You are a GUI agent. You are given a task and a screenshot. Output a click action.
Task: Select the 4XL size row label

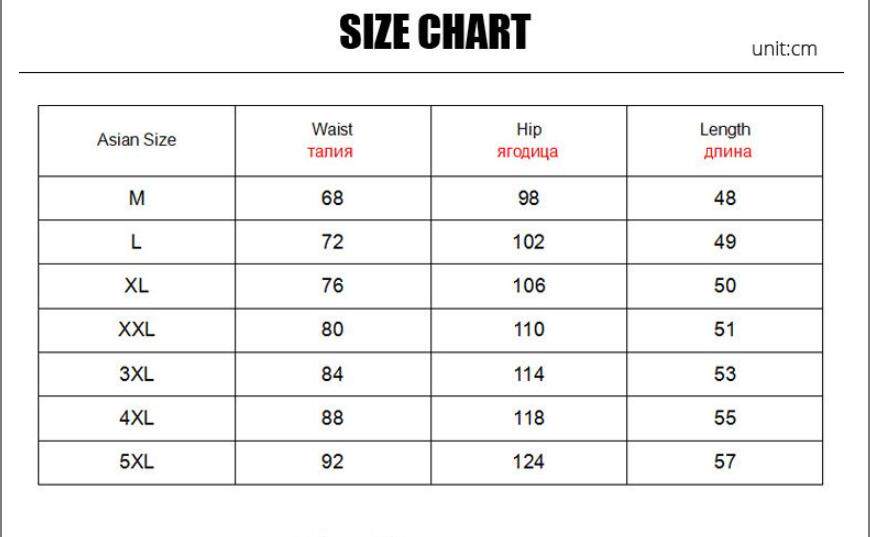tap(136, 418)
